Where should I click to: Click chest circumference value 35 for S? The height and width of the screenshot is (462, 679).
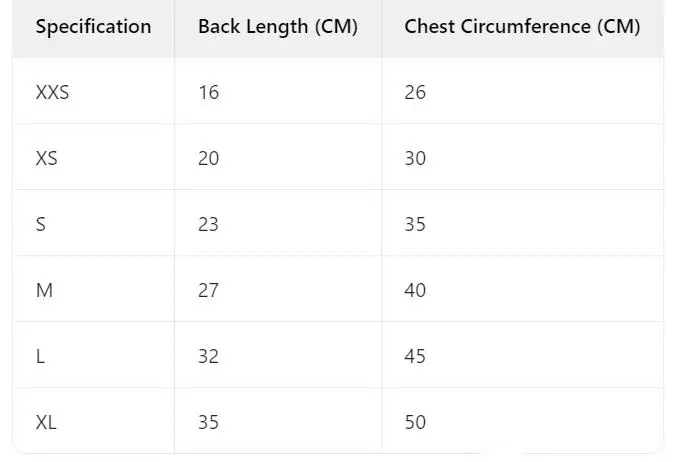(x=415, y=224)
